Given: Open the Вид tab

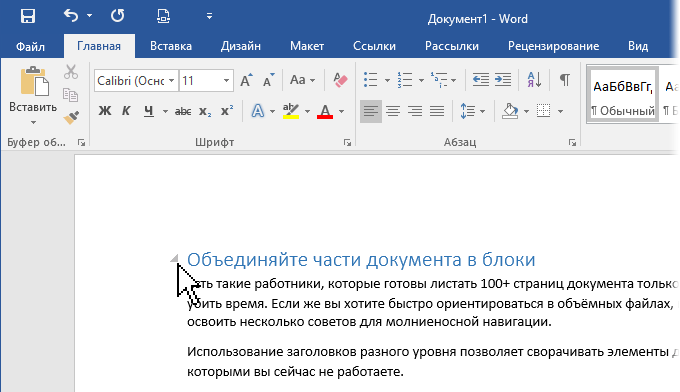Looking at the screenshot, I should (x=638, y=46).
